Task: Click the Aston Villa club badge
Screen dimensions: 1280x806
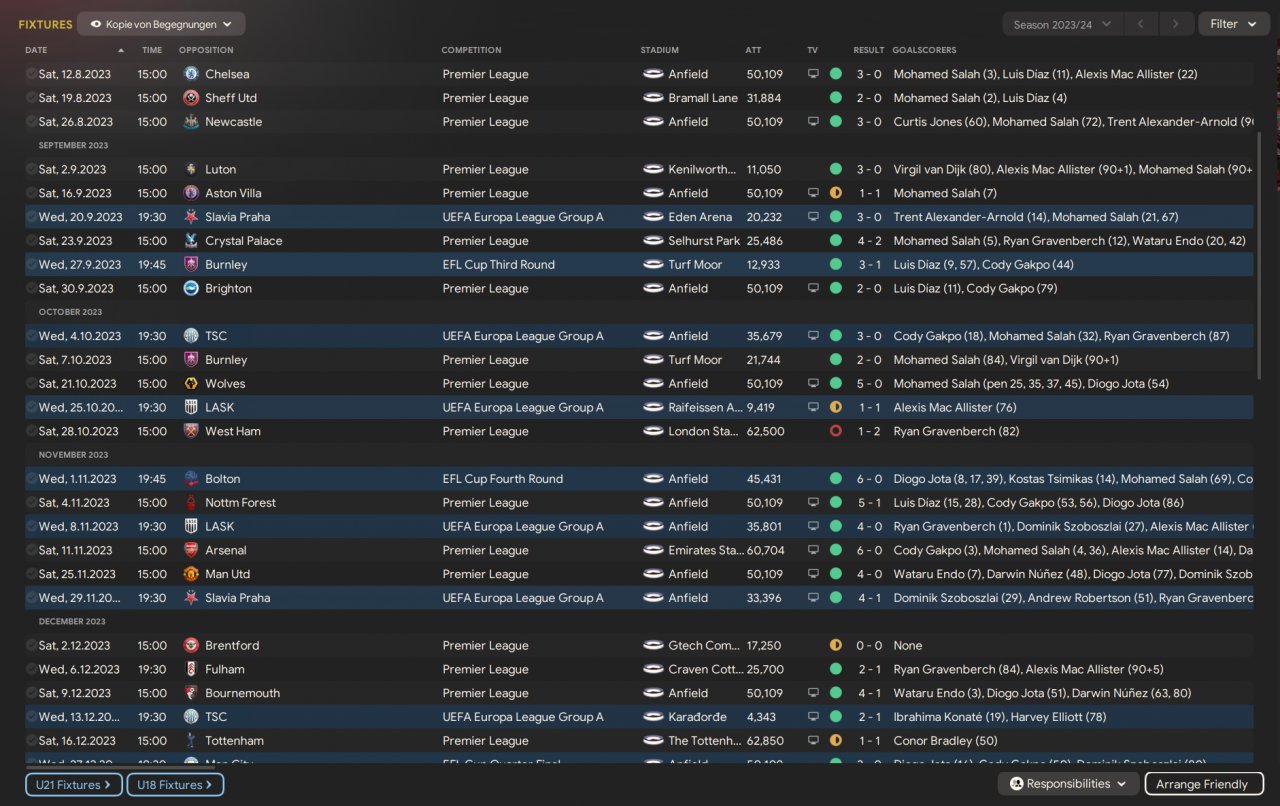Action: [191, 193]
